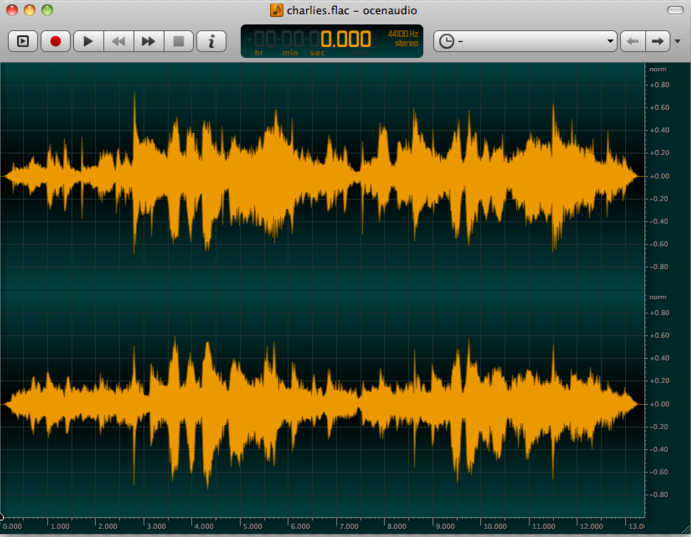Click the -0.80 mark on bottom channel scale
691x537 pixels.
tap(659, 494)
